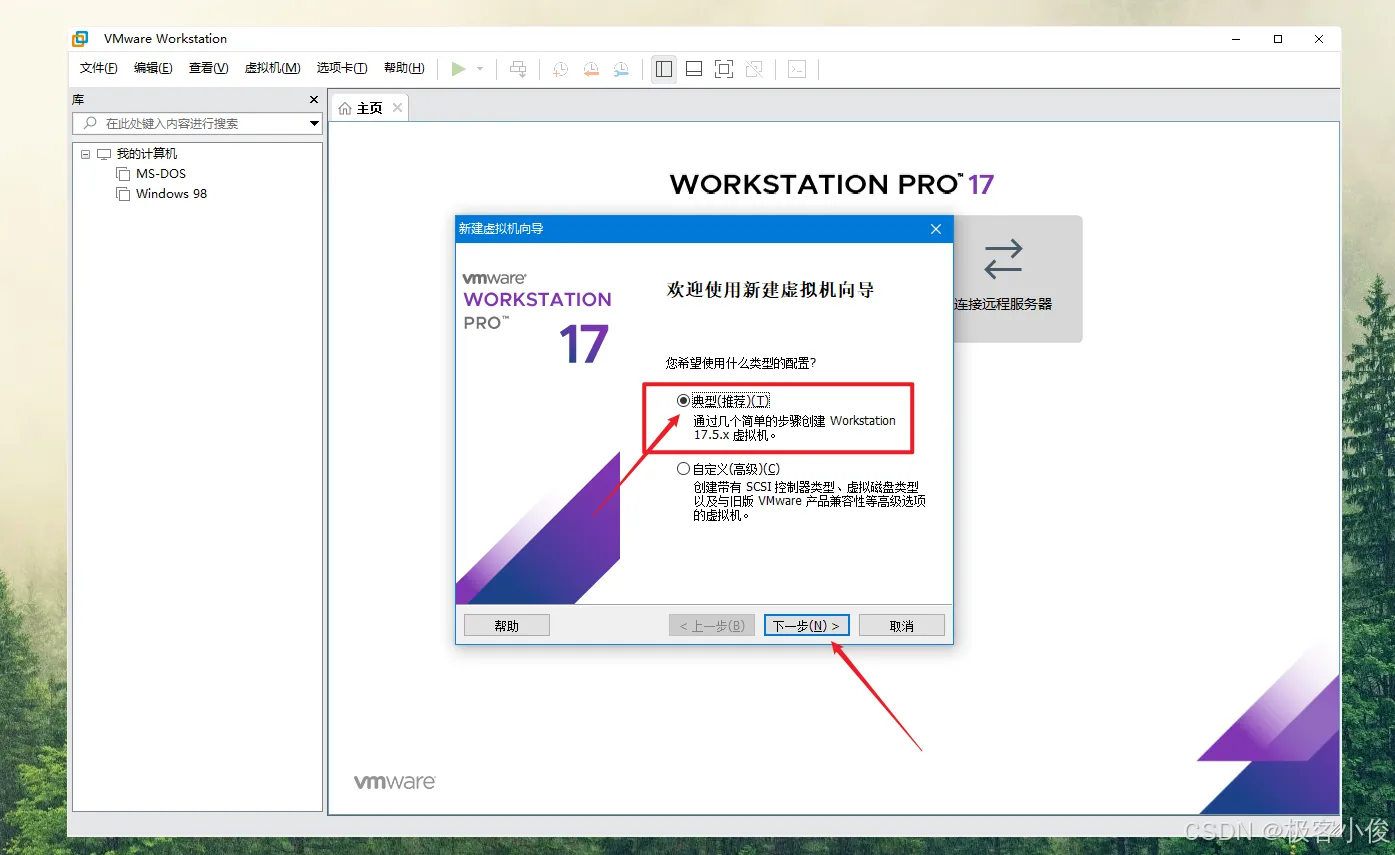Minimize the VMware Workstation window
This screenshot has width=1395, height=855.
tap(1236, 39)
